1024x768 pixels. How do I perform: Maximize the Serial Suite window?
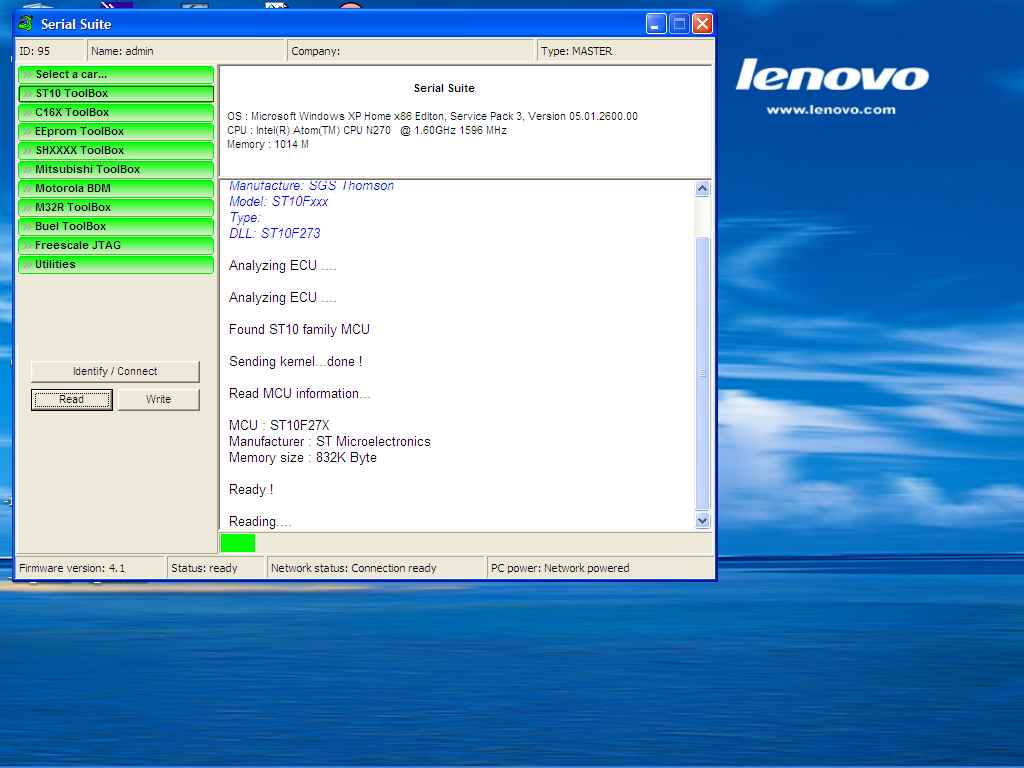679,24
